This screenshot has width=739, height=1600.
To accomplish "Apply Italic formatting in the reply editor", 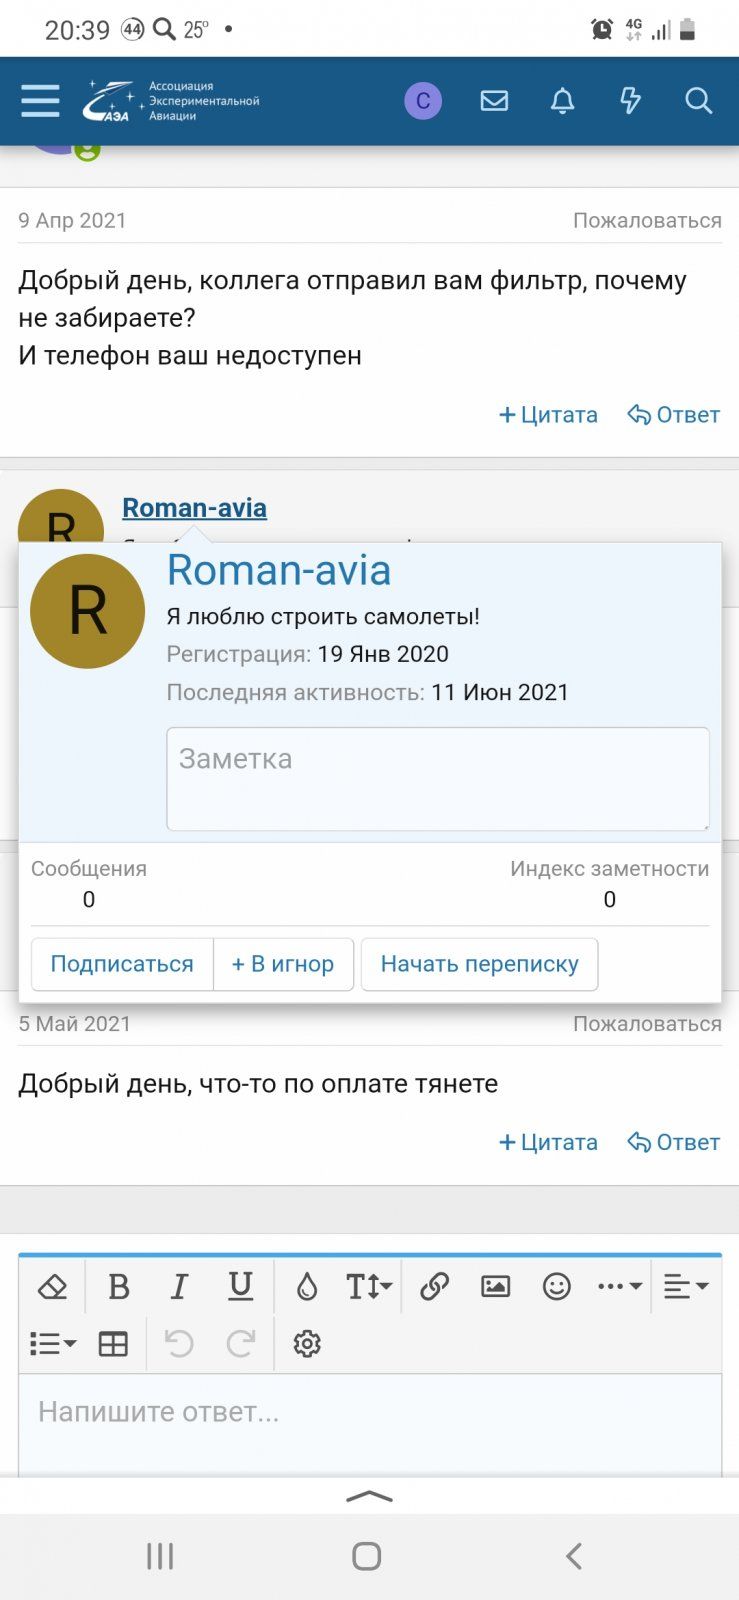I will 179,1287.
